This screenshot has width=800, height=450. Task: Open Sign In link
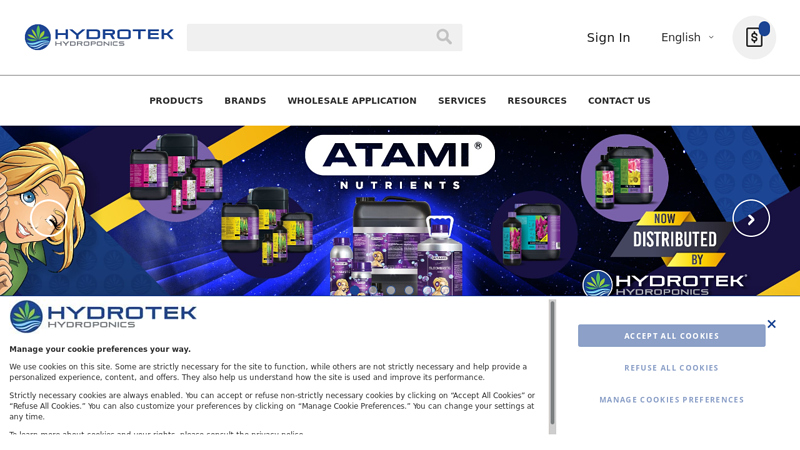(608, 37)
